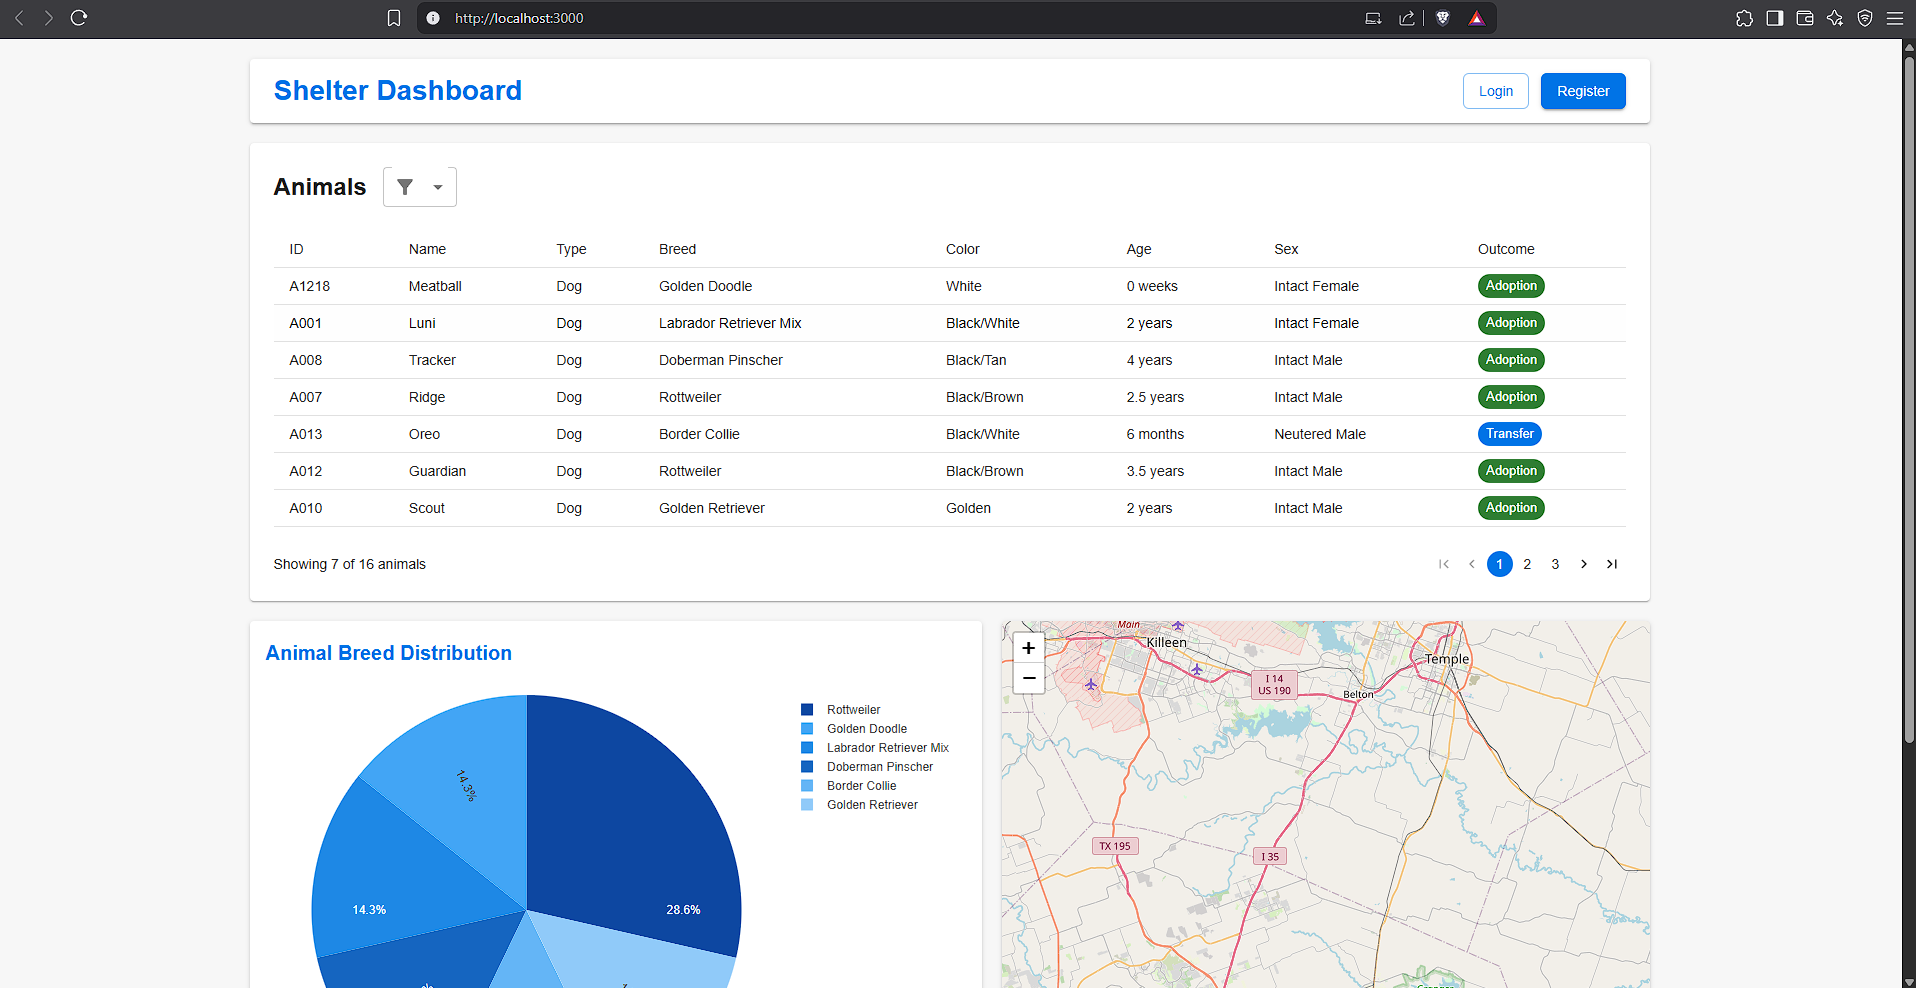Toggle Rottweiler legend swatch
The width and height of the screenshot is (1916, 988).
coord(807,710)
